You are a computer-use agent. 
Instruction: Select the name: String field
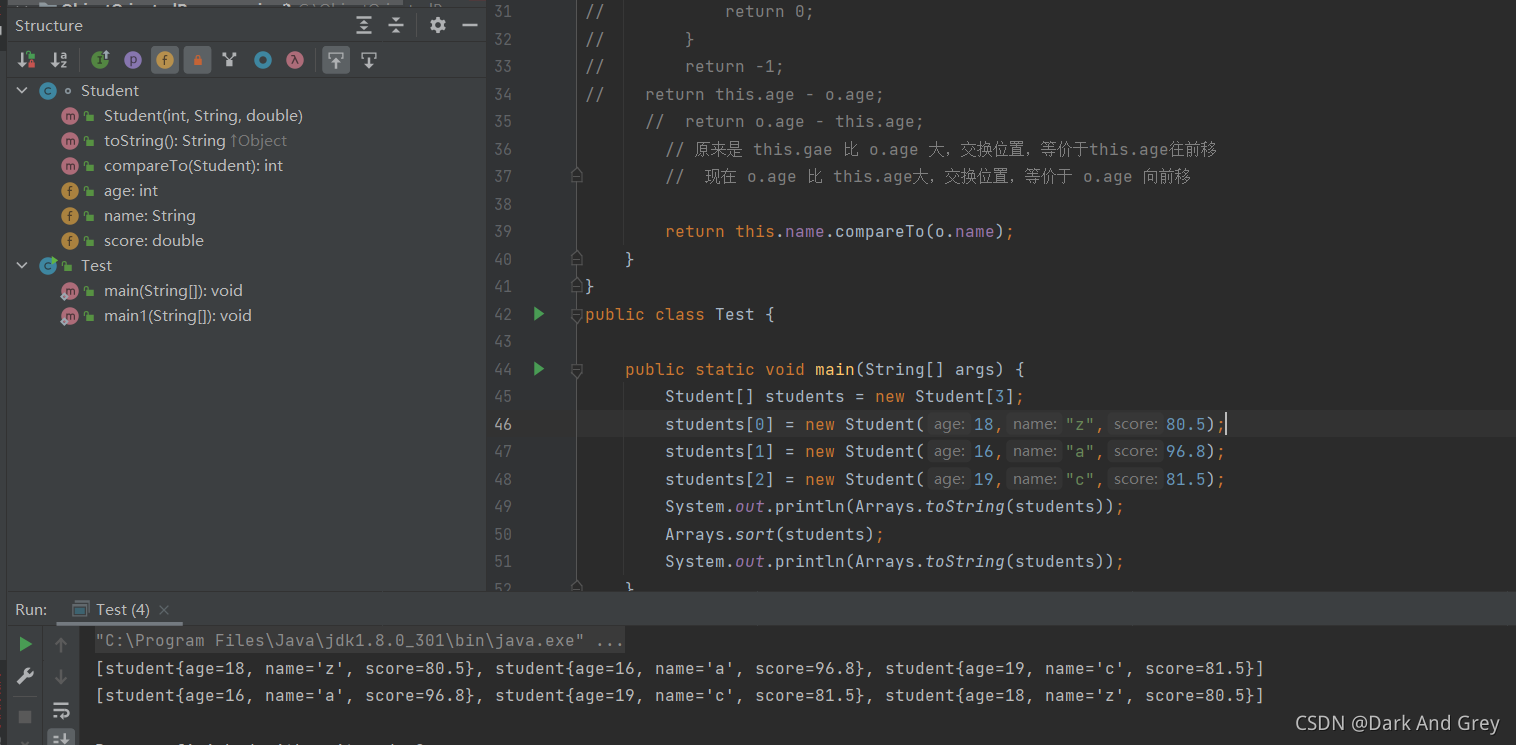(150, 216)
